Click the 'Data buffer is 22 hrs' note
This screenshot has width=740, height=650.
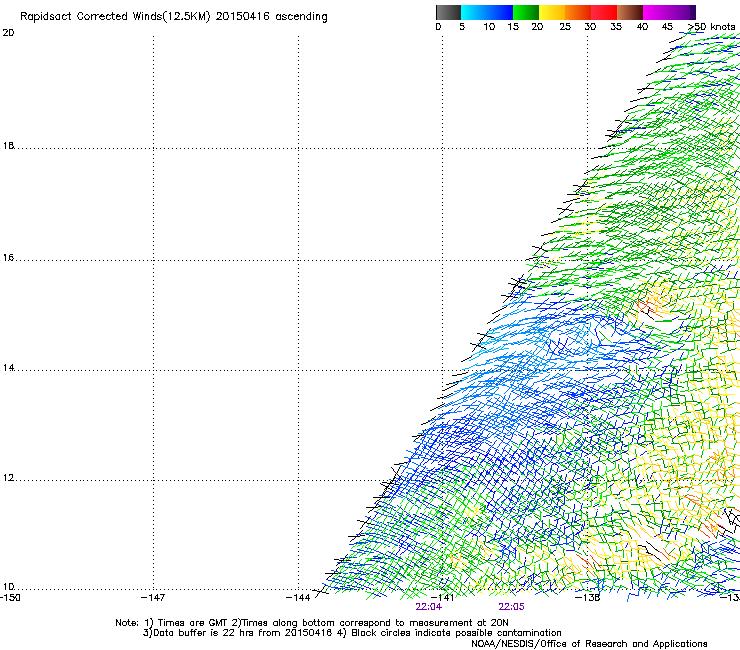tap(352, 633)
